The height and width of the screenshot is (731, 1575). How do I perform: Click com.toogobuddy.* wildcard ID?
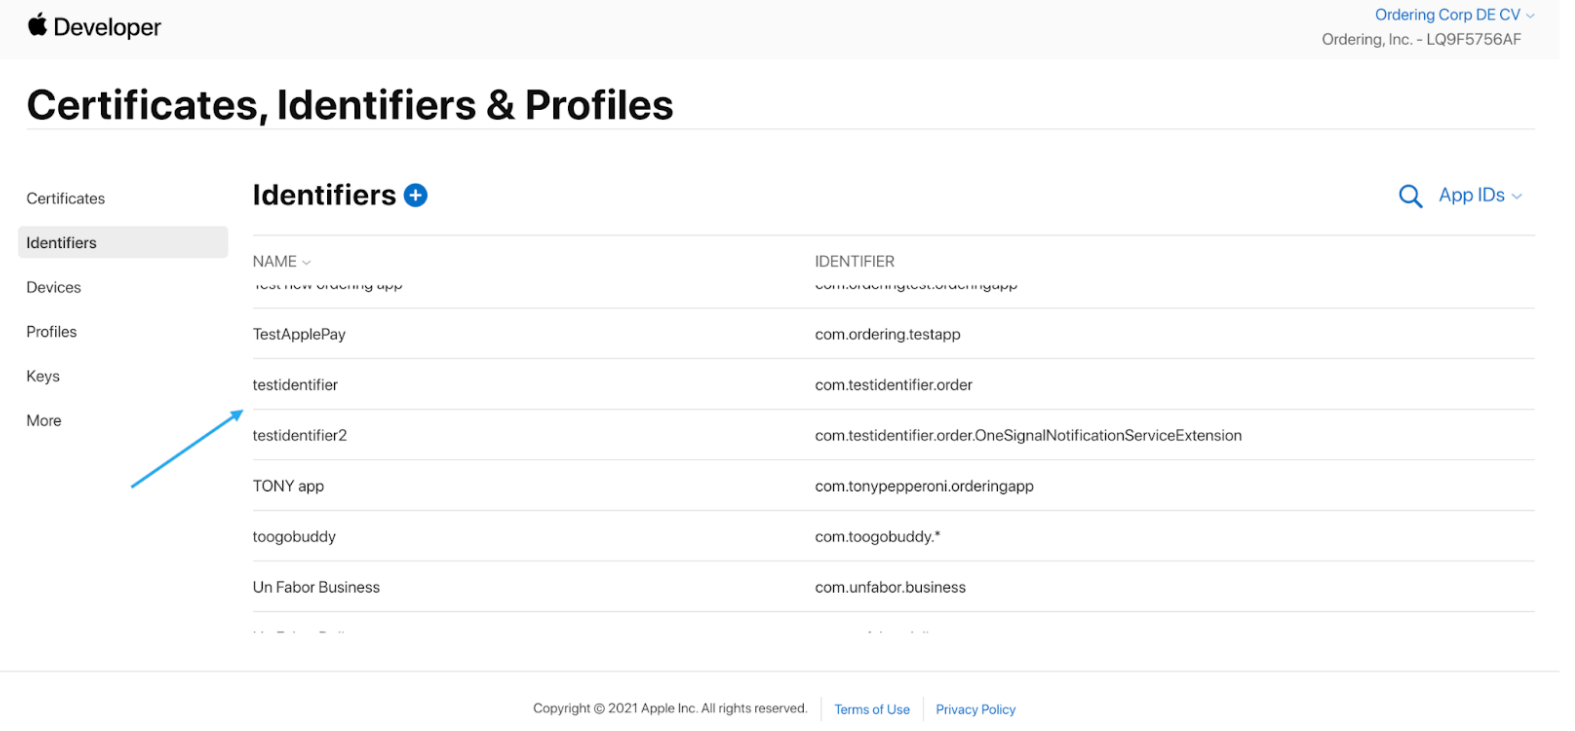878,536
